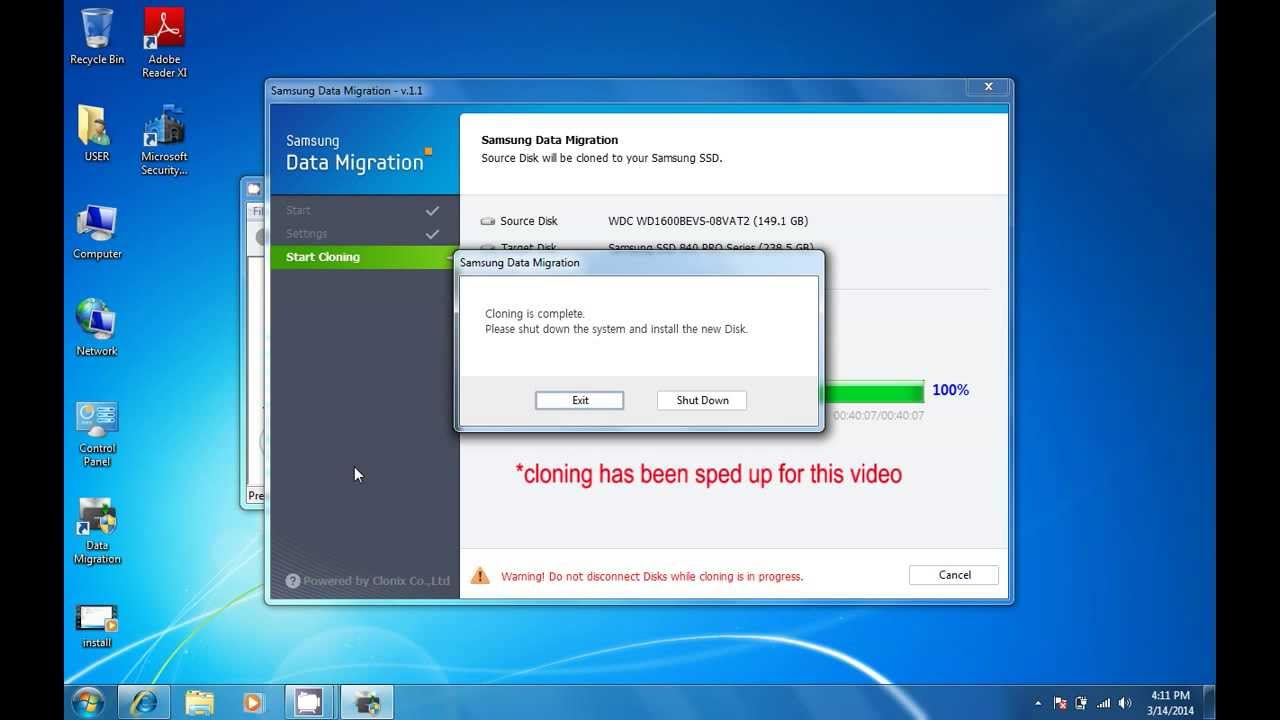Click the Shut Down button

[x=701, y=400]
